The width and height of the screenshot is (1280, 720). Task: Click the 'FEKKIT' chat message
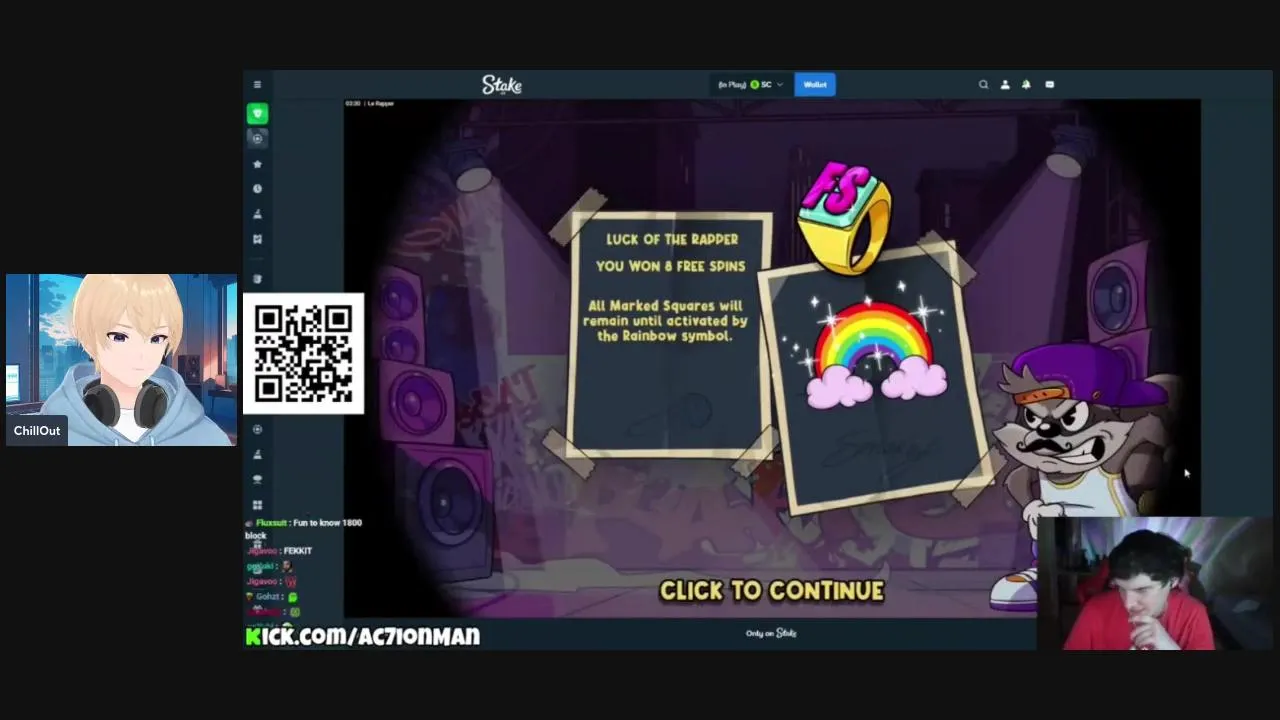(x=298, y=551)
